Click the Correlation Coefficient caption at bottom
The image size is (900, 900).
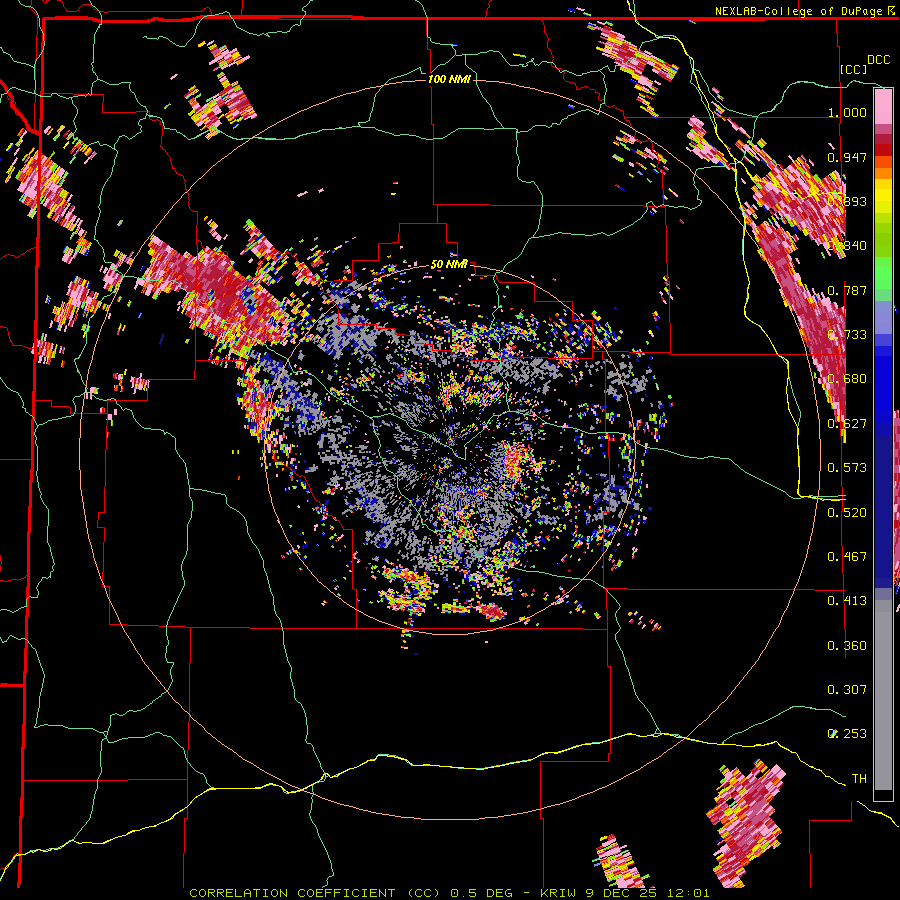point(449,893)
